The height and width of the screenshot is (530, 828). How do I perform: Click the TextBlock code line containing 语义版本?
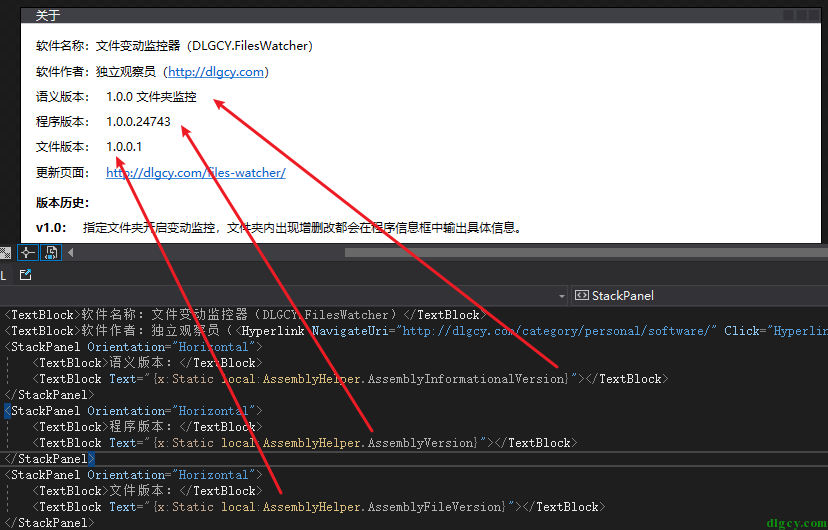click(147, 363)
